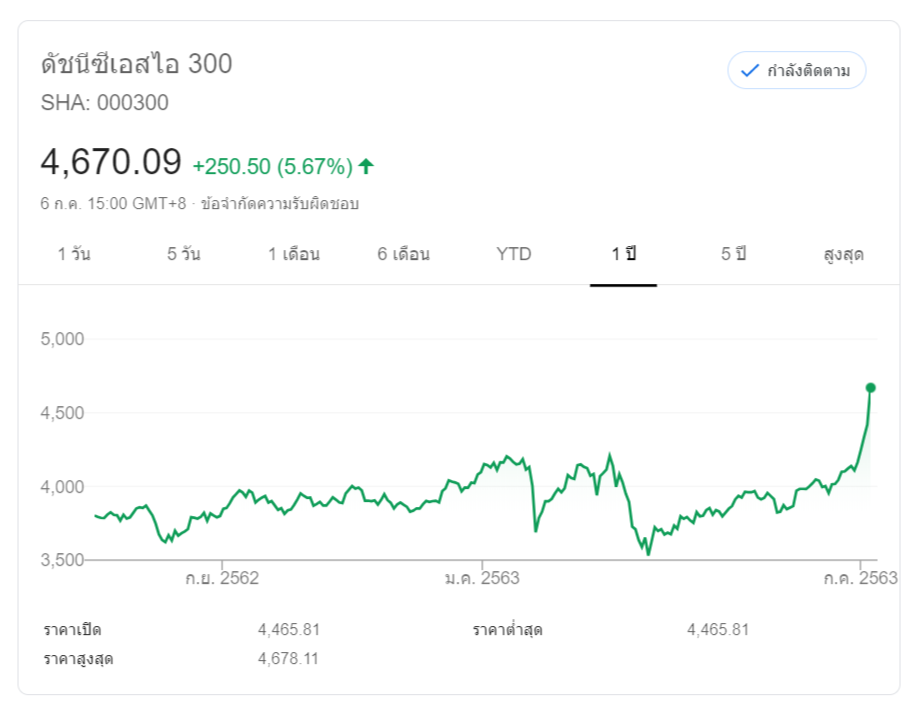The height and width of the screenshot is (712, 919).
Task: Switch to the 1 วัน tab
Action: 74,254
